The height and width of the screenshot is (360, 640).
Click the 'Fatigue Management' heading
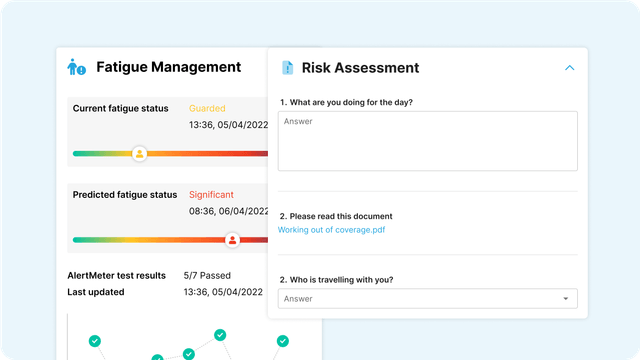point(169,67)
